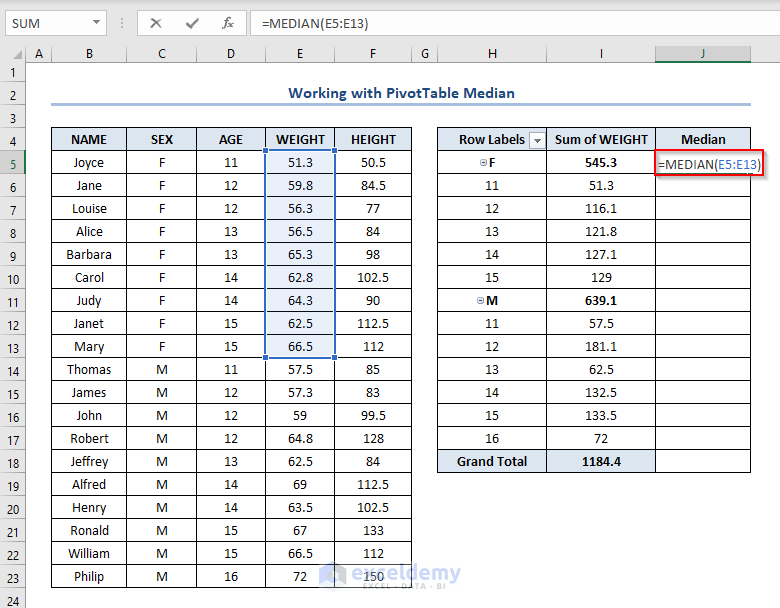The height and width of the screenshot is (608, 780).
Task: Select the cell with name John
Action: (x=89, y=415)
